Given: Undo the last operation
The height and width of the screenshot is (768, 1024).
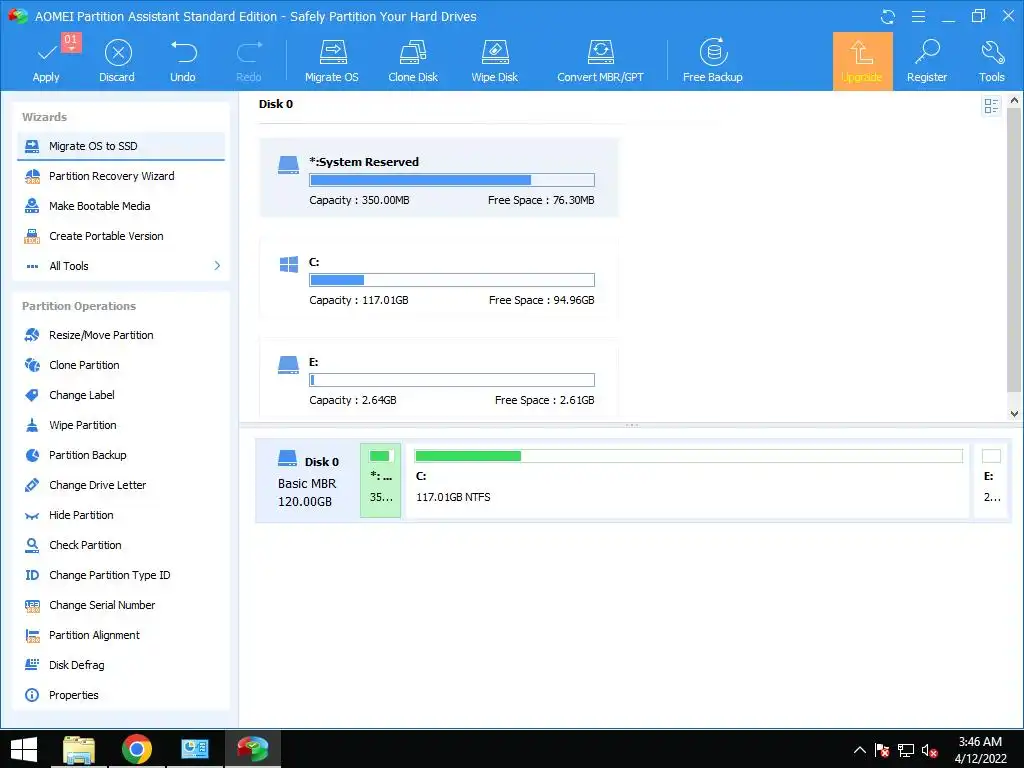Looking at the screenshot, I should pos(183,61).
